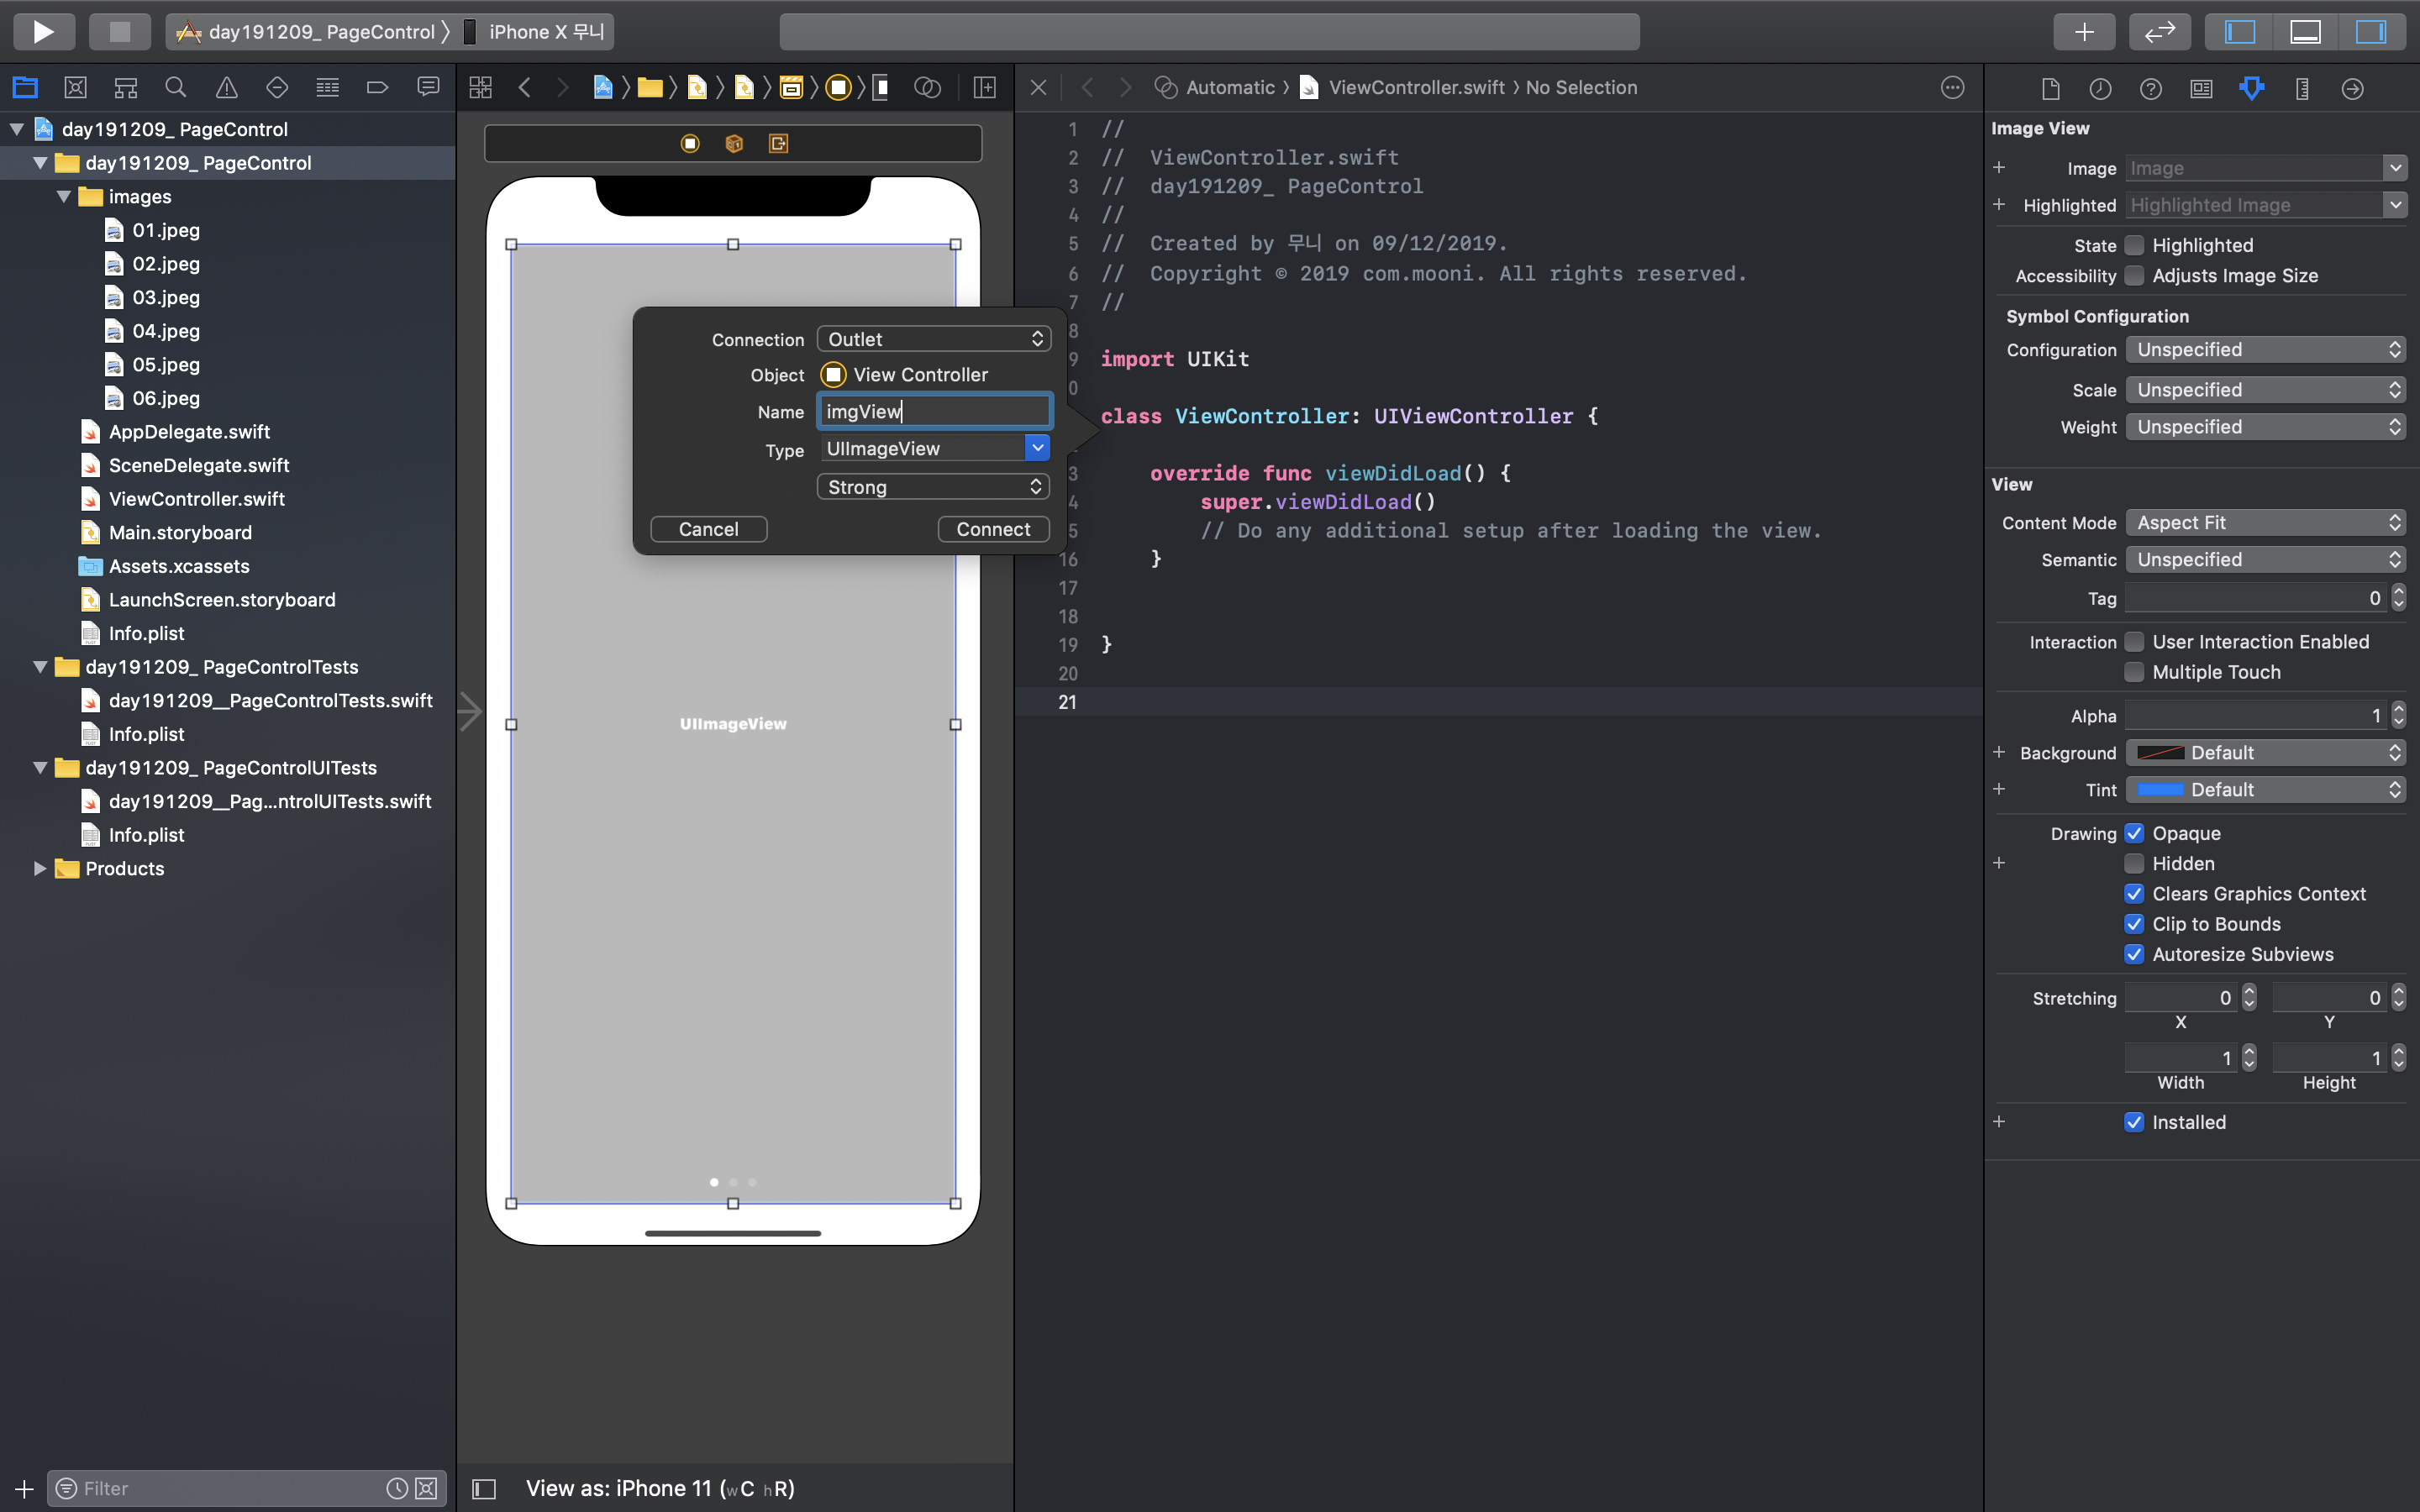Screen dimensions: 2420x1512
Task: Open the Library plus button
Action: [x=2084, y=31]
